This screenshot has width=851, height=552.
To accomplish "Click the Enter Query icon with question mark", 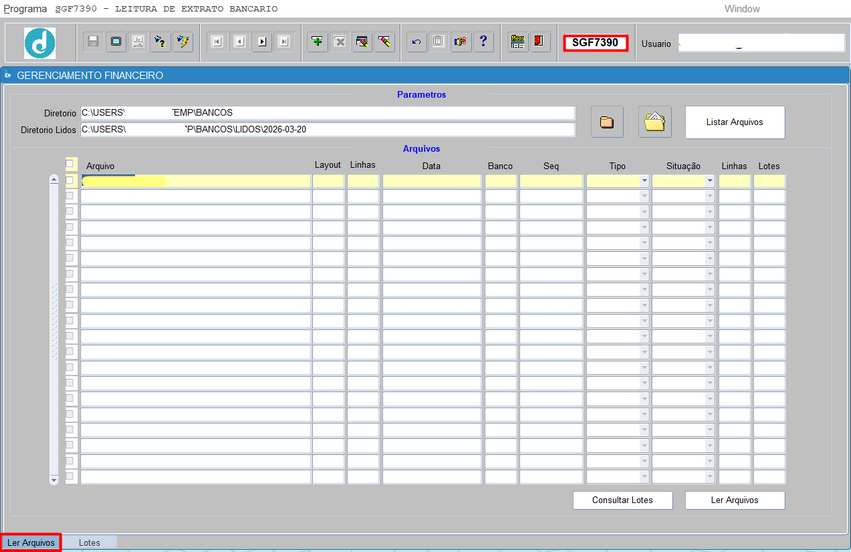I will point(161,42).
